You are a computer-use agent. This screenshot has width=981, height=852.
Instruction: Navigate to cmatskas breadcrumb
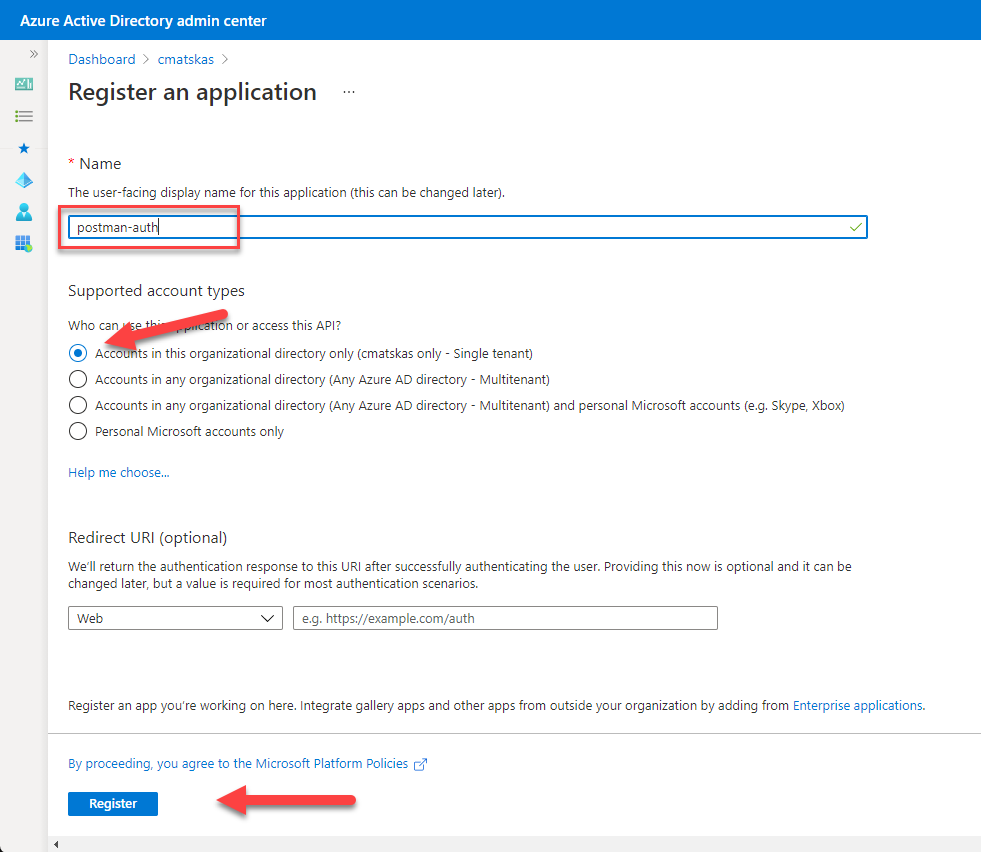[185, 59]
